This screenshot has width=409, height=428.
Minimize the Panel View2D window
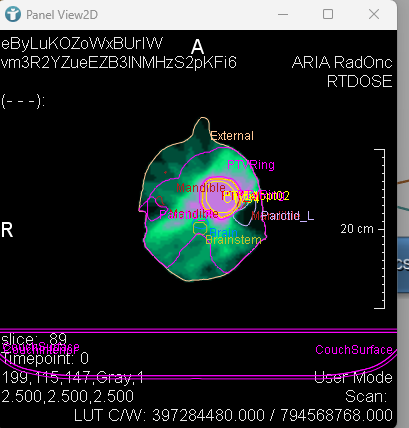pos(283,14)
